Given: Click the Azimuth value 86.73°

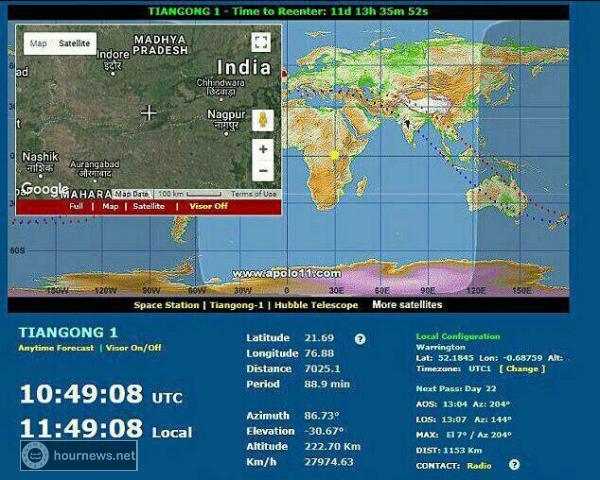Looking at the screenshot, I should [x=322, y=416].
